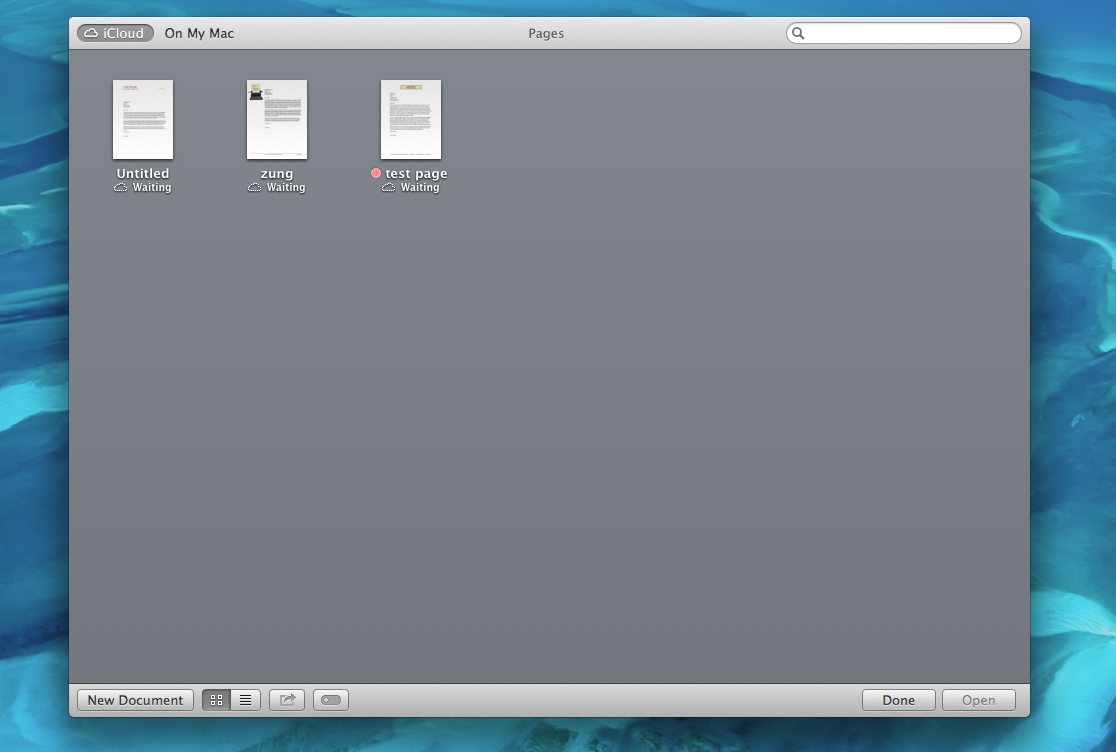Switch to On My Mac location
The image size is (1116, 752).
199,33
